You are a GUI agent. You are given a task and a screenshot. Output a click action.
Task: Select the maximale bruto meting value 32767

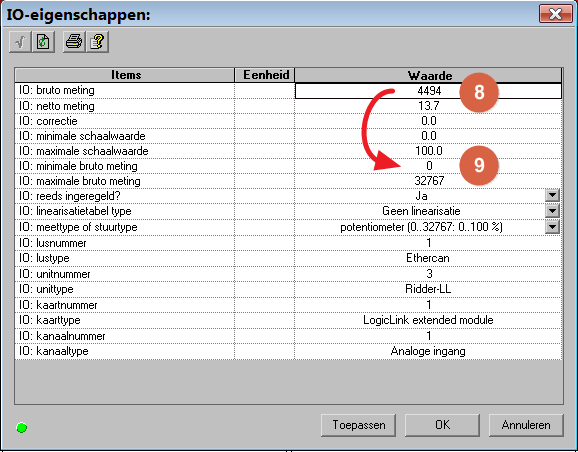pyautogui.click(x=428, y=181)
